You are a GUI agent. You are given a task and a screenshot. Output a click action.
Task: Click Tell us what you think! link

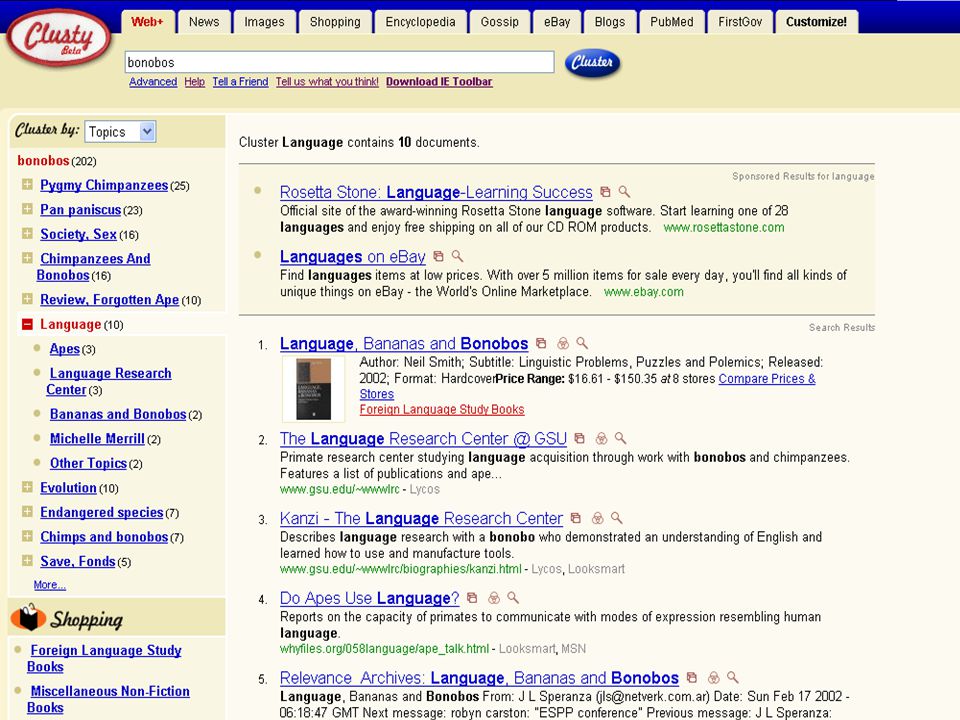click(327, 81)
